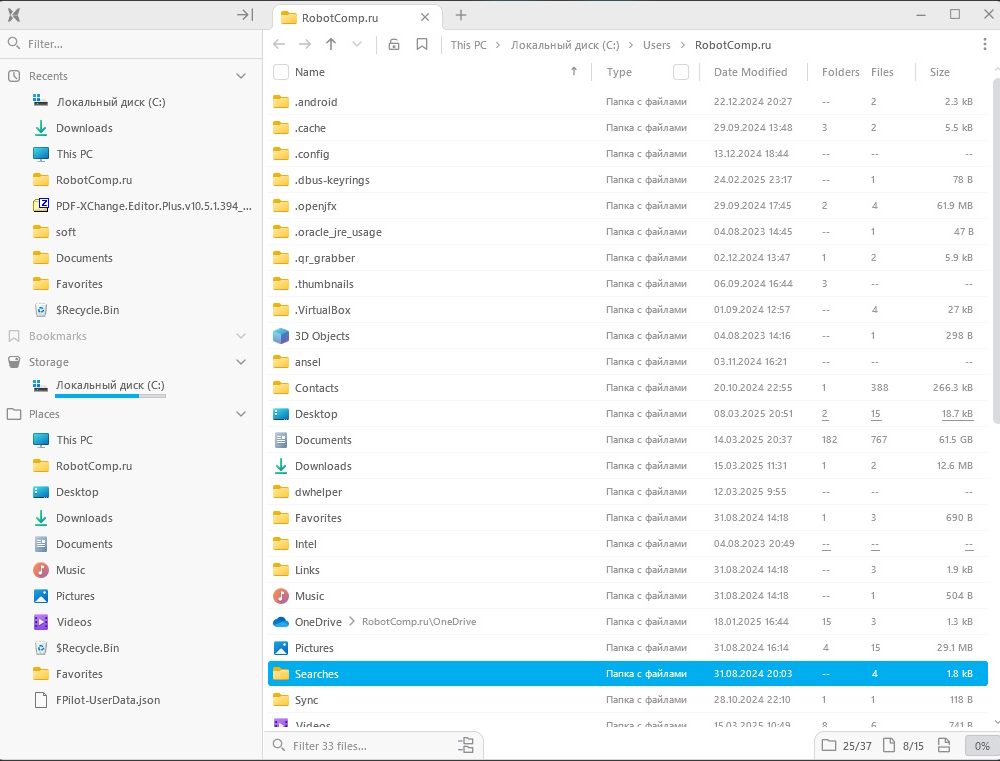This screenshot has width=1000, height=761.
Task: Click the Pictures icon in the file list
Action: pos(281,648)
